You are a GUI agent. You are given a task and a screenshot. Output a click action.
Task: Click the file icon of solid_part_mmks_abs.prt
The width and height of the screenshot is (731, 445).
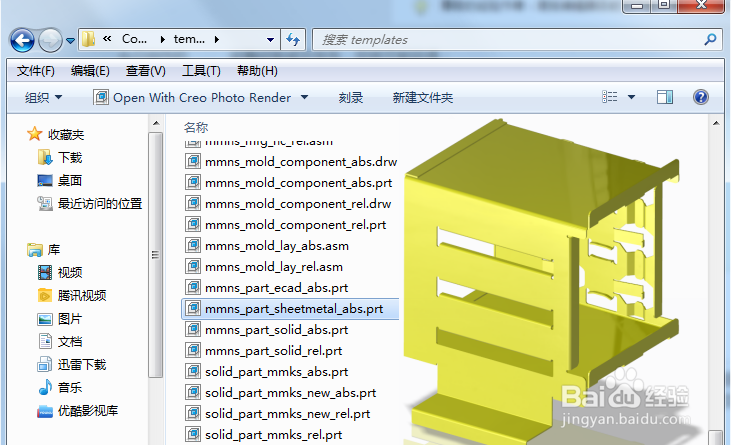click(193, 371)
